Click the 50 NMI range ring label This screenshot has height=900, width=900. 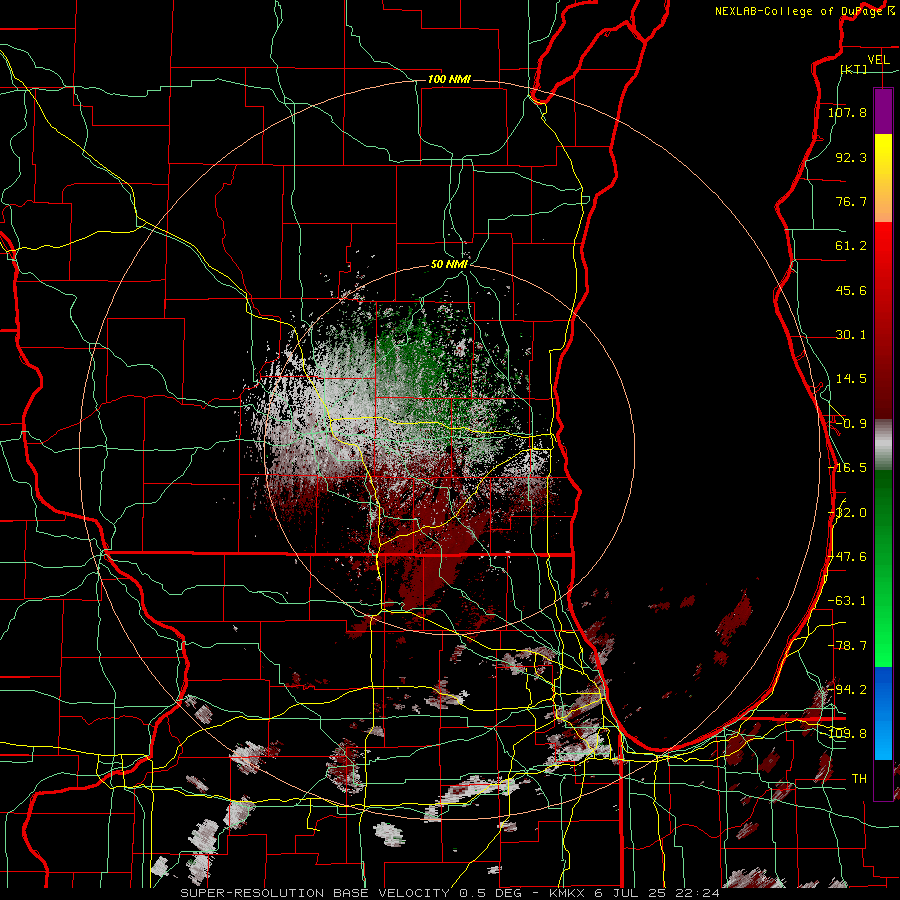pos(449,265)
